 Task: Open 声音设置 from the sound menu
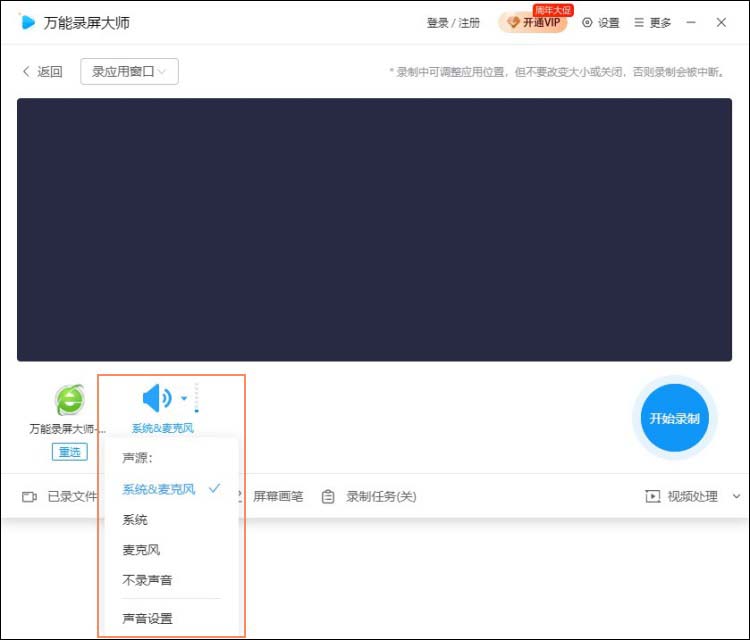pos(147,619)
